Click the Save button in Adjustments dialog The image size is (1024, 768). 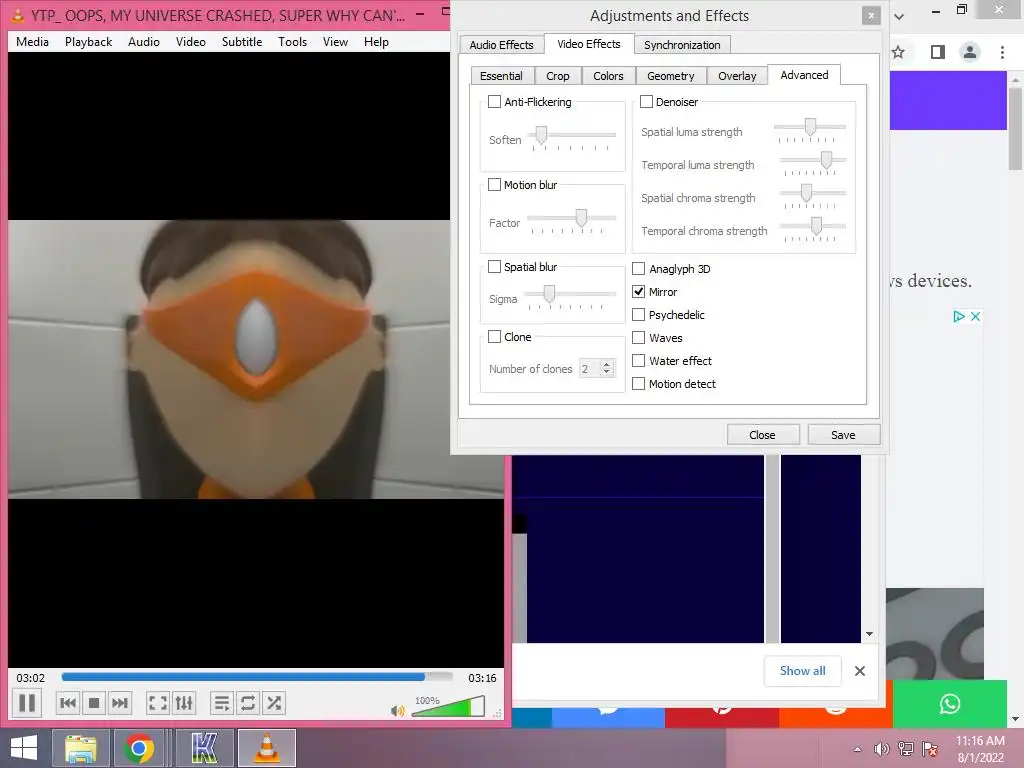pos(843,435)
